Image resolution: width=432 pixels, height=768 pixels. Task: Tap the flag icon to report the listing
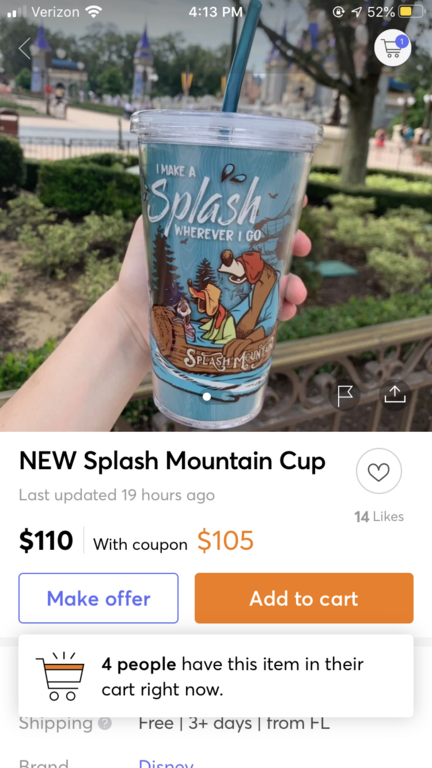point(344,395)
